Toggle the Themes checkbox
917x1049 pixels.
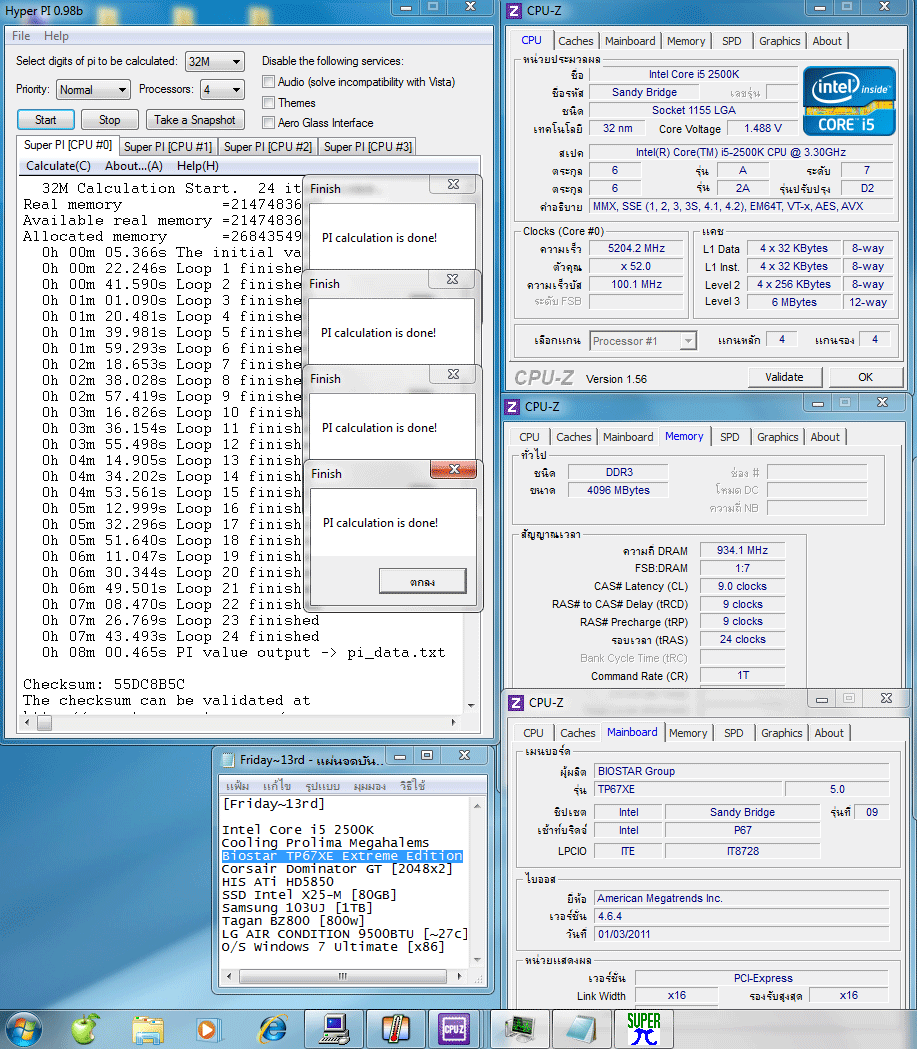(x=268, y=102)
